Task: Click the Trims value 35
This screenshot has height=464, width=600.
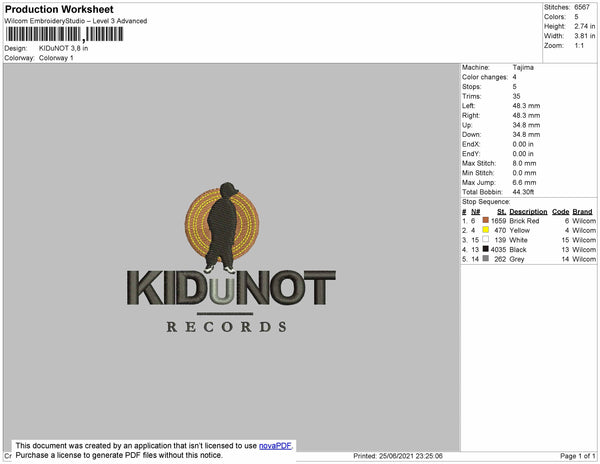Action: click(x=517, y=96)
